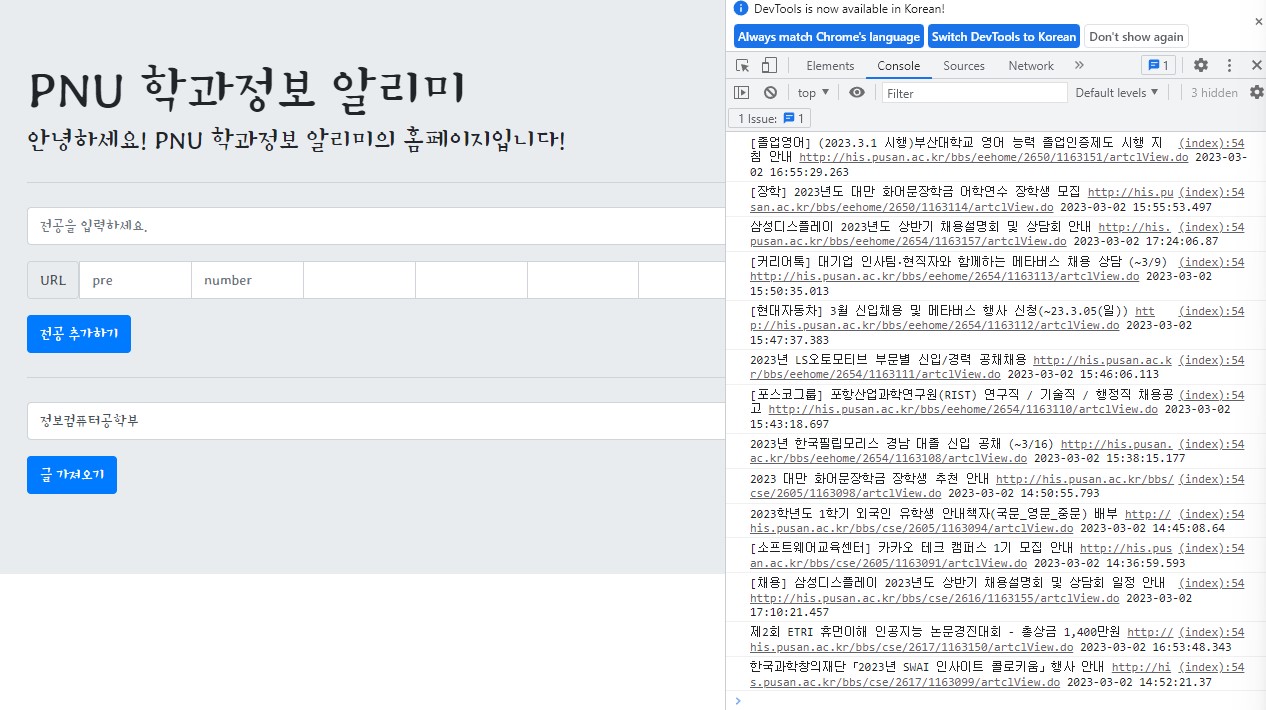Toggle the live expression eye icon

857,92
